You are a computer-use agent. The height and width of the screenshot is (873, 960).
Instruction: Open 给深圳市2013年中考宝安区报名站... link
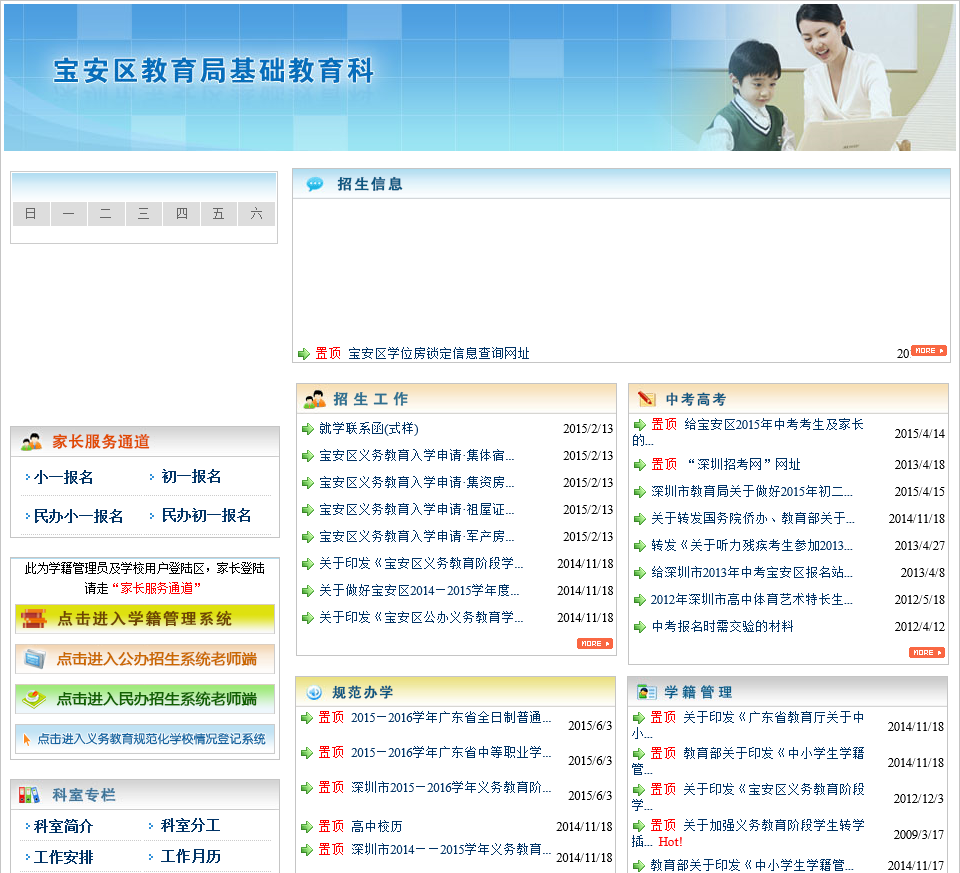pos(751,572)
